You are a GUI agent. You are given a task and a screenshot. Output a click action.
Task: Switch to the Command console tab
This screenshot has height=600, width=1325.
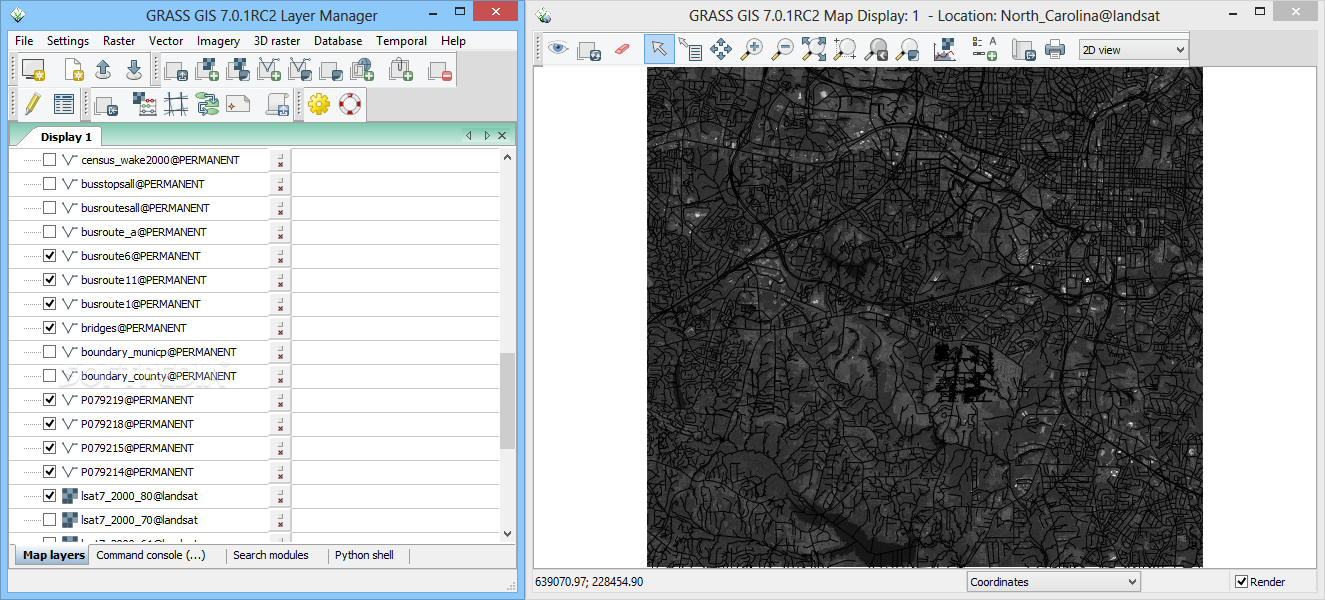pyautogui.click(x=151, y=555)
